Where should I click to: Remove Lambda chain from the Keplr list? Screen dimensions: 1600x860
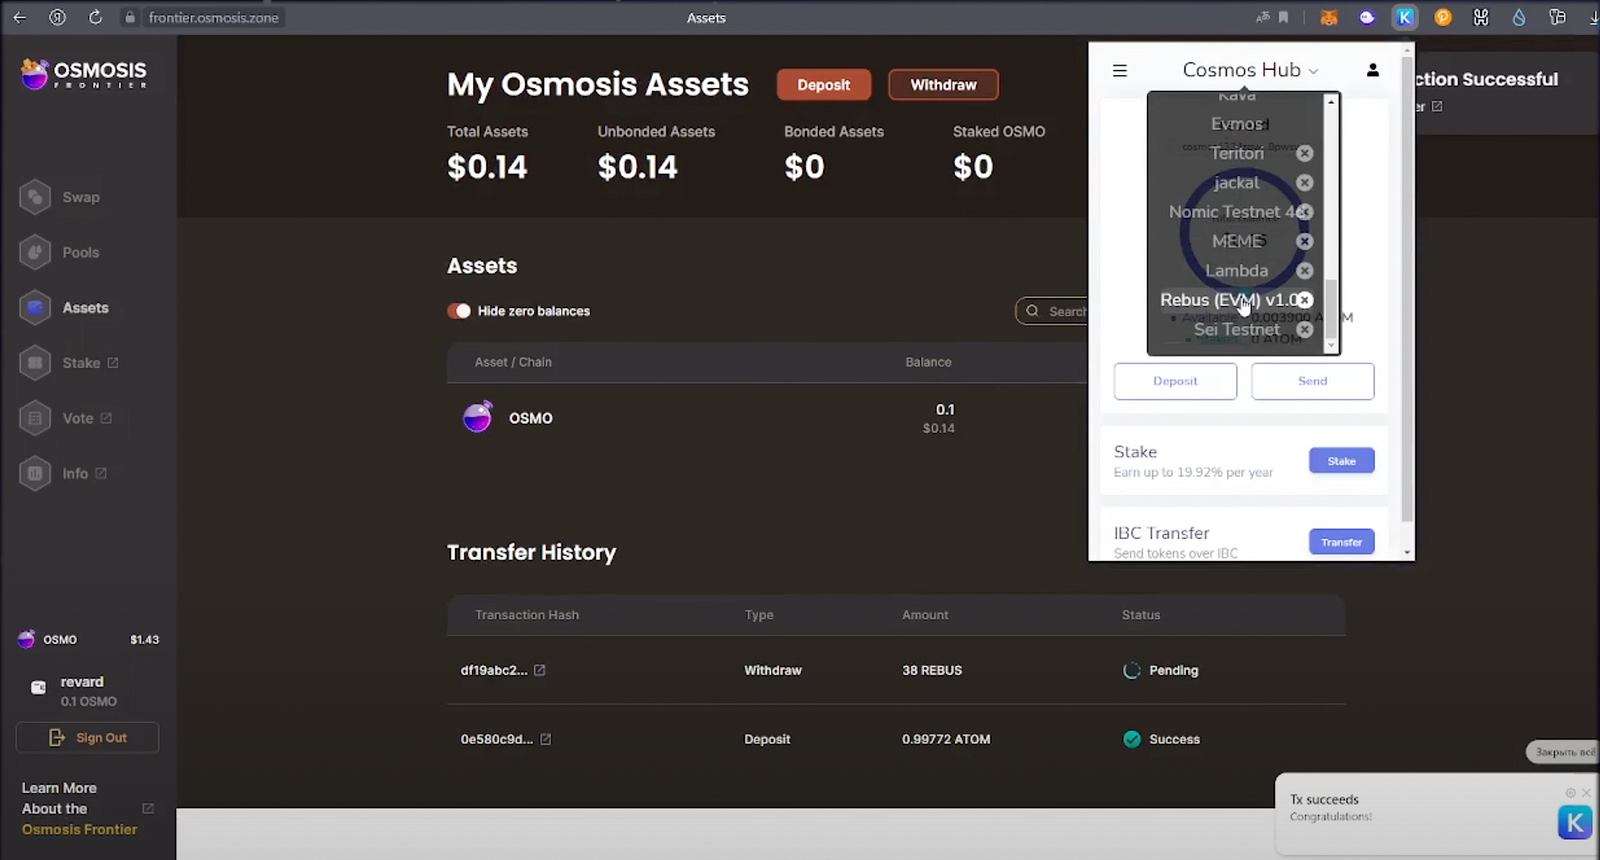pyautogui.click(x=1305, y=270)
